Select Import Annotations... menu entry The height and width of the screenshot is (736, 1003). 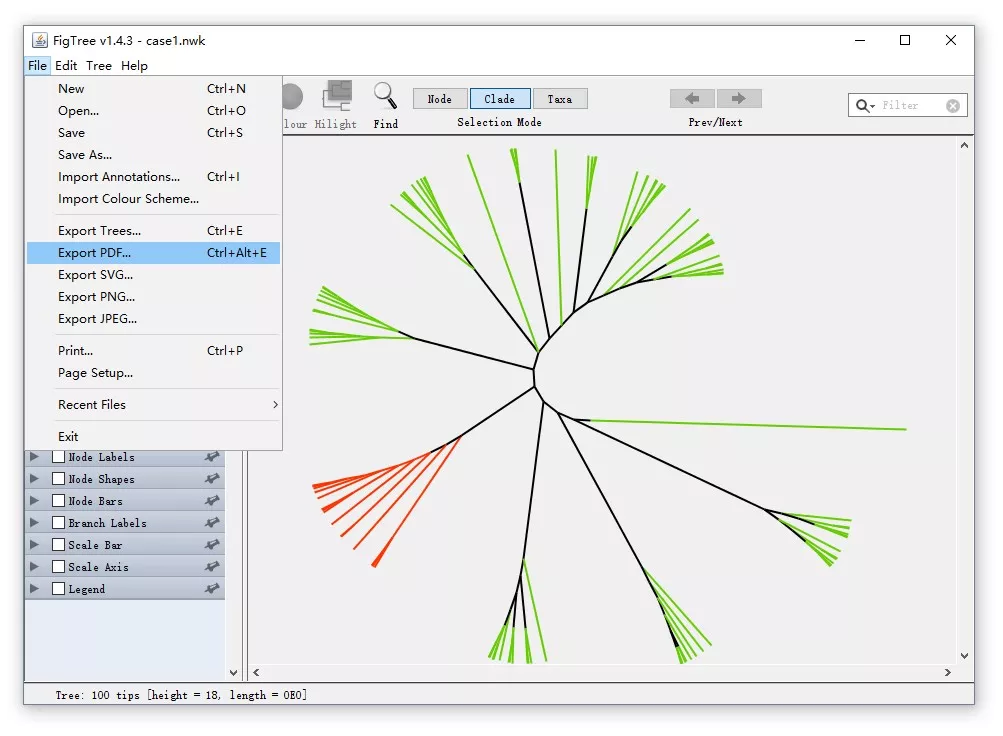154,176
